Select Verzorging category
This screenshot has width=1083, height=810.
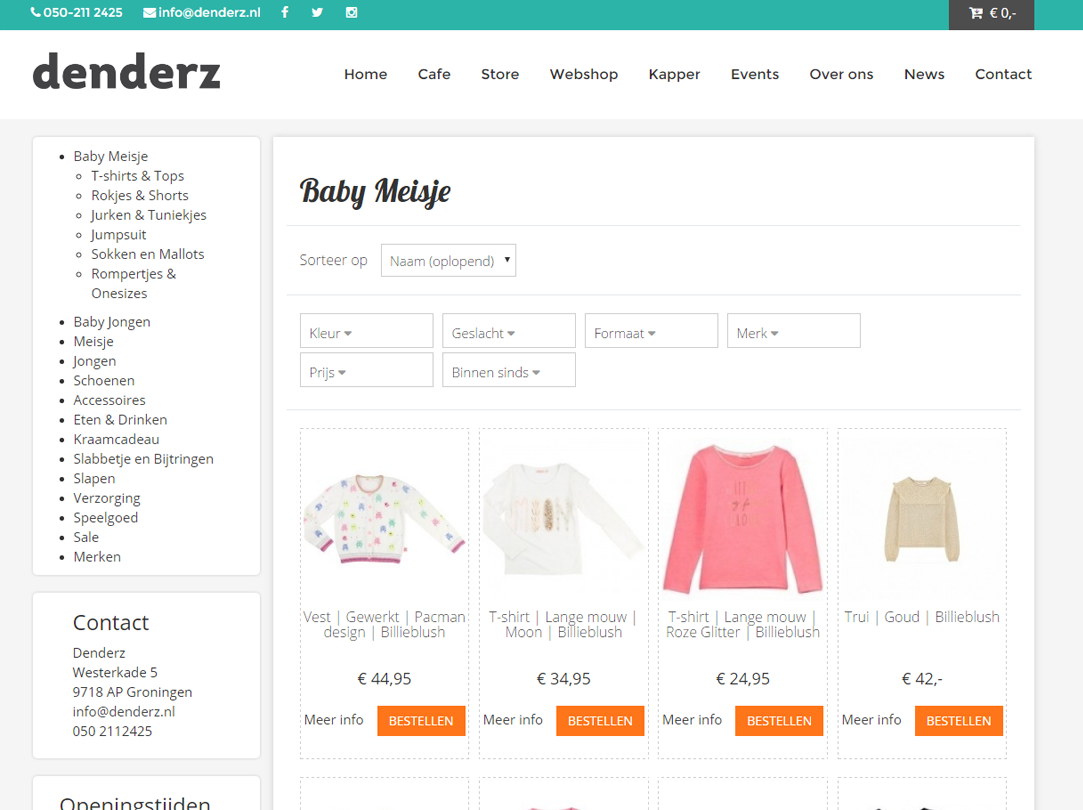[x=107, y=498]
